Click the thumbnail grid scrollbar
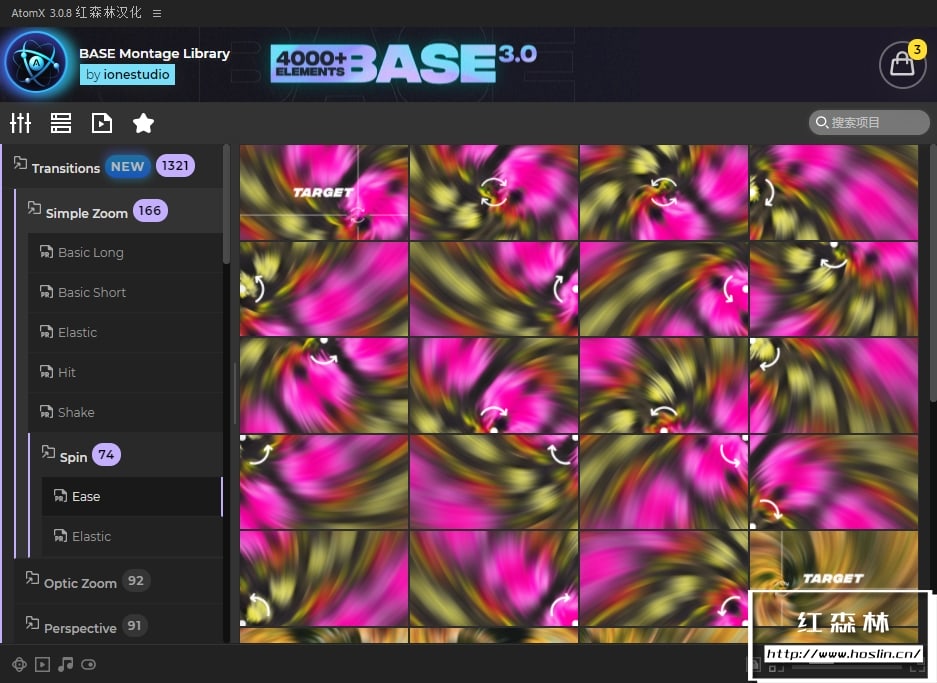Screen dimensions: 937x683 point(933,273)
